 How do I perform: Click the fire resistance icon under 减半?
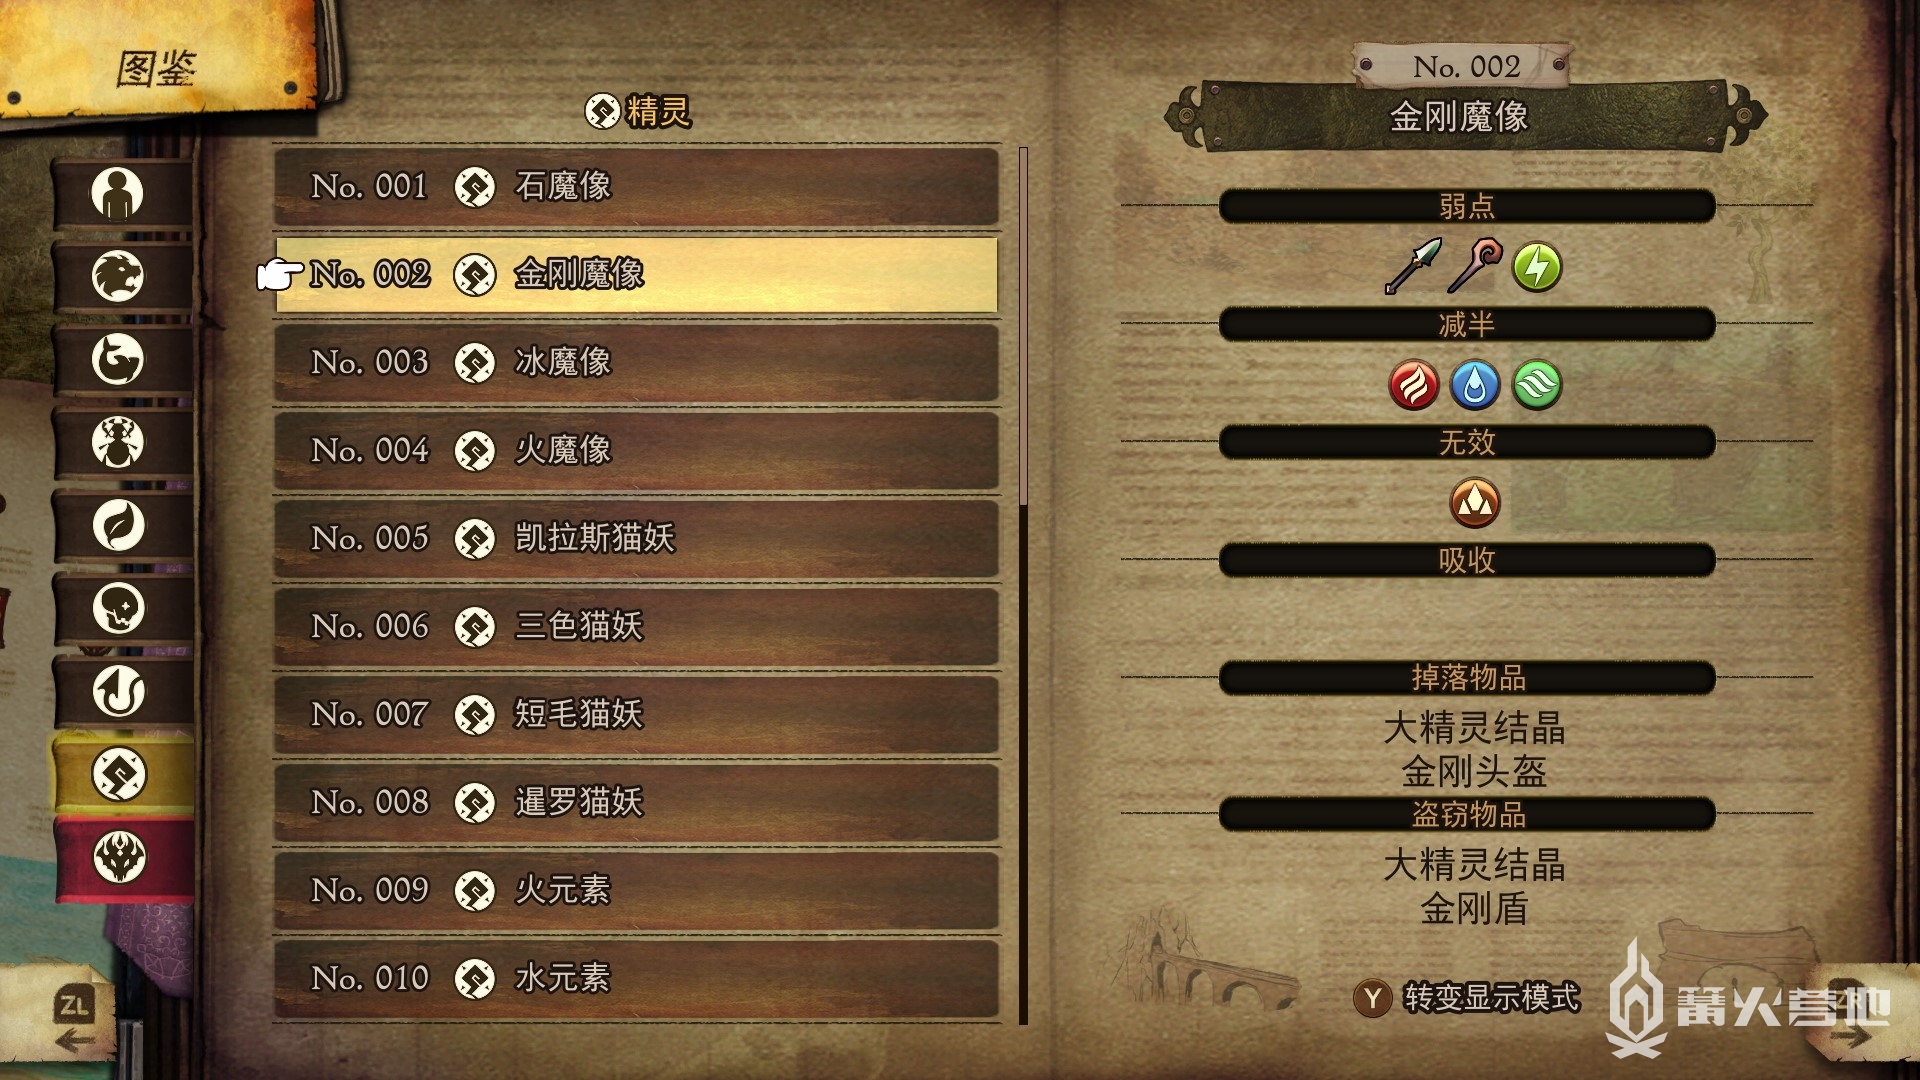click(1414, 385)
